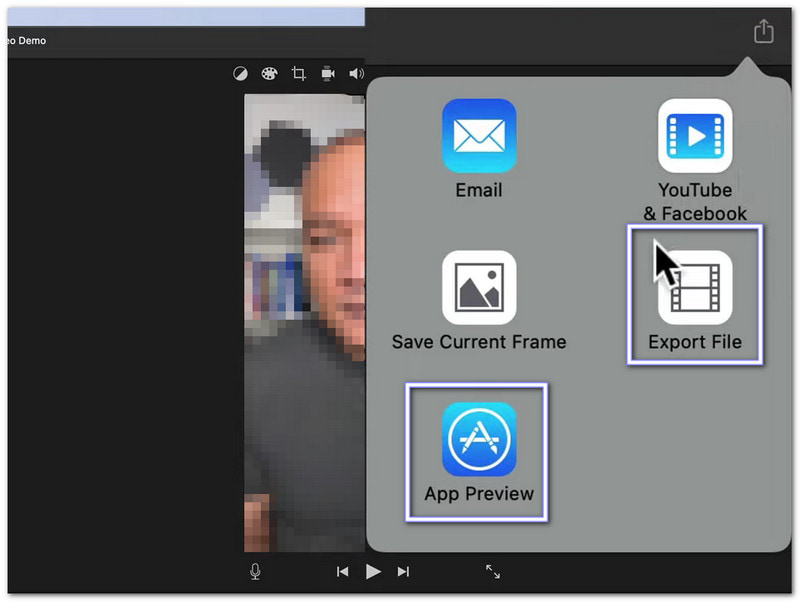Select the App Preview App Store icon

[x=479, y=440]
